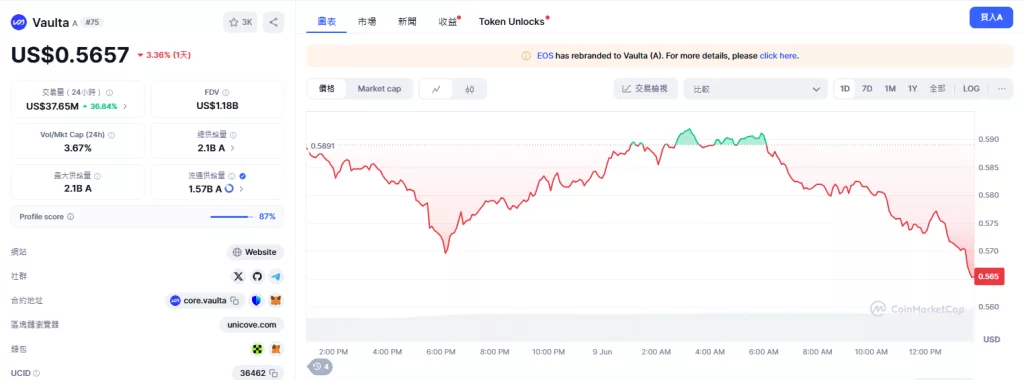The height and width of the screenshot is (380, 1024).
Task: Toggle the LOG scale option
Action: click(971, 89)
